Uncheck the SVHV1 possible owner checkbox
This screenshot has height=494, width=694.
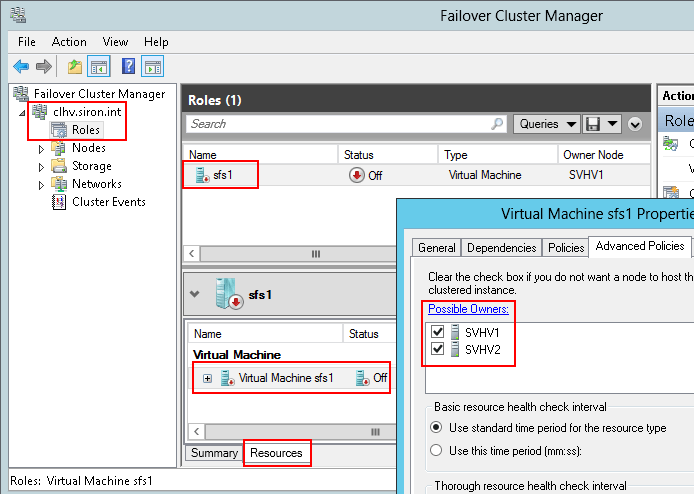click(437, 332)
